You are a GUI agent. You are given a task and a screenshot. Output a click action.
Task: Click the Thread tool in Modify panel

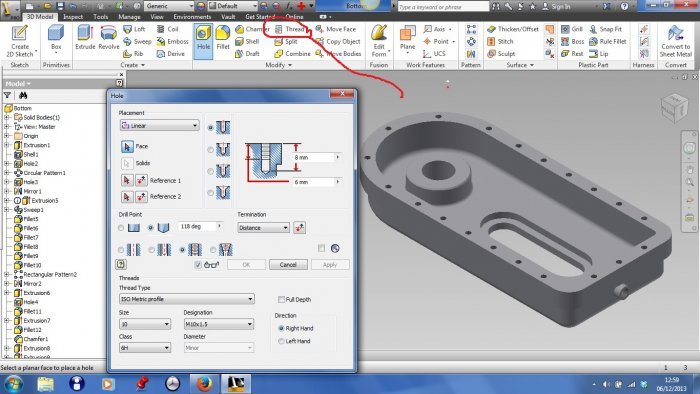point(289,29)
